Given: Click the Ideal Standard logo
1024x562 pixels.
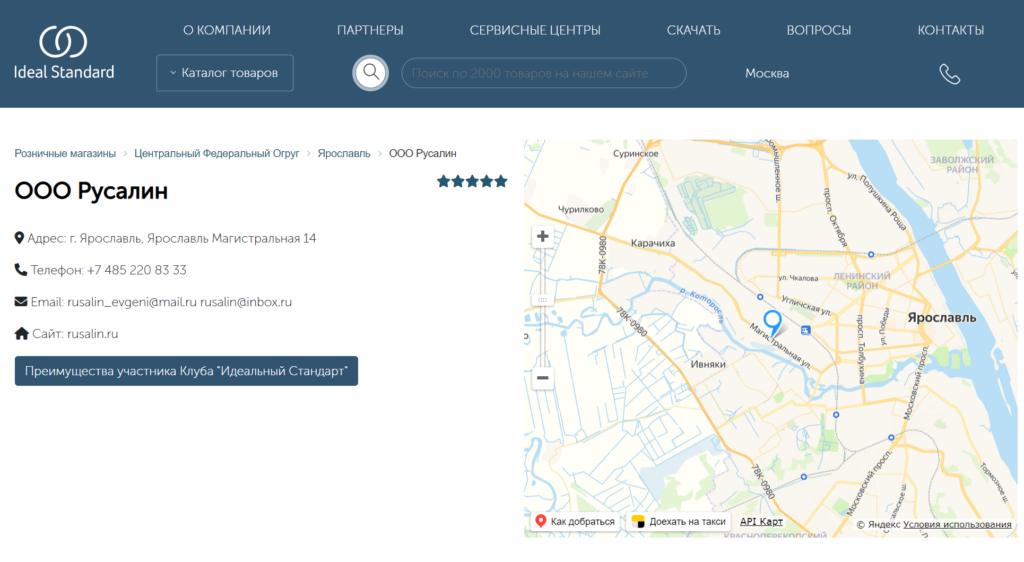Looking at the screenshot, I should pyautogui.click(x=64, y=52).
